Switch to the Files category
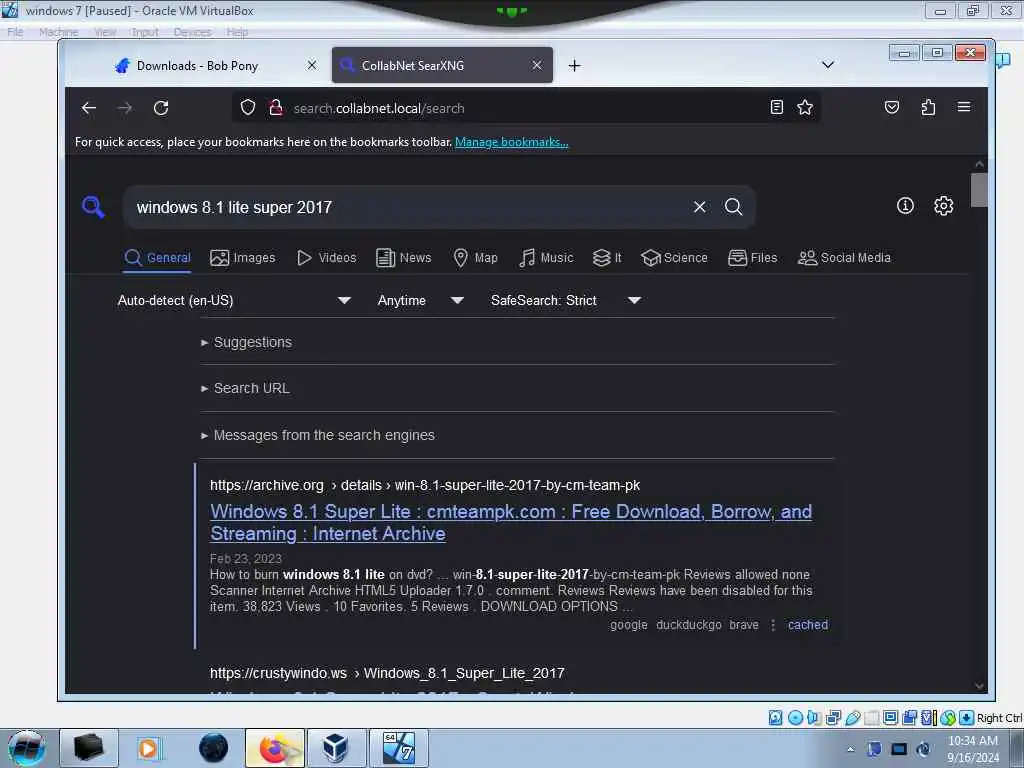 [x=752, y=258]
